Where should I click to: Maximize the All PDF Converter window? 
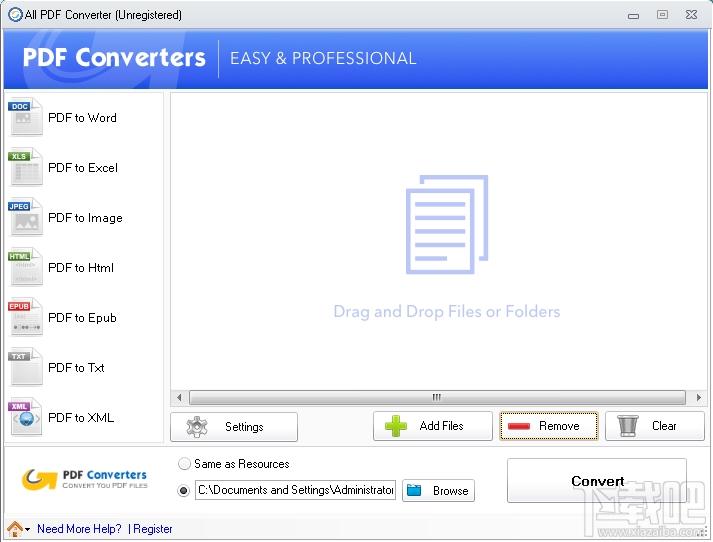pos(663,15)
